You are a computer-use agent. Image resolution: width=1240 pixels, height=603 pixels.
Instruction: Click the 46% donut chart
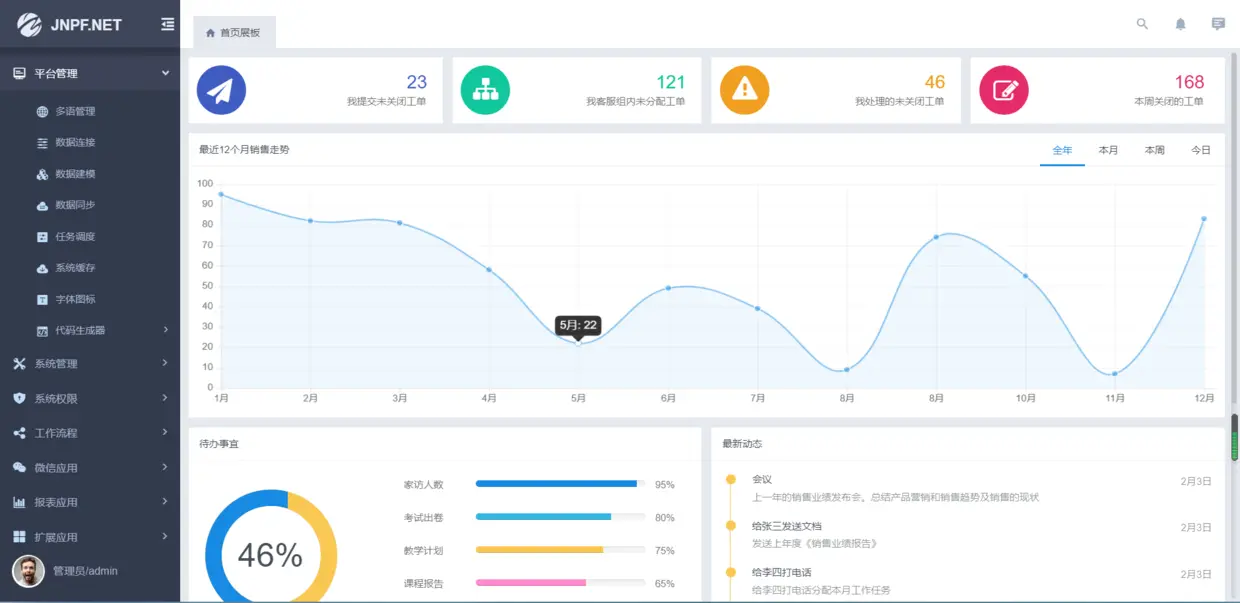coord(271,547)
